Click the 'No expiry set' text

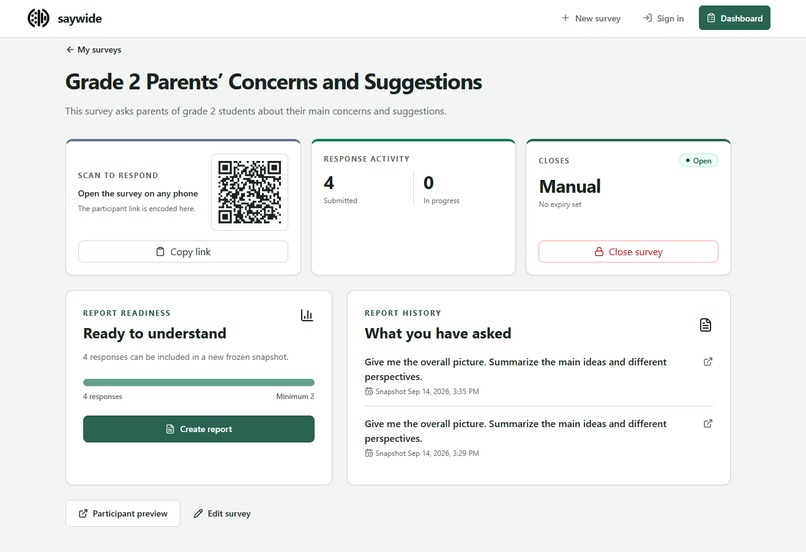click(560, 205)
